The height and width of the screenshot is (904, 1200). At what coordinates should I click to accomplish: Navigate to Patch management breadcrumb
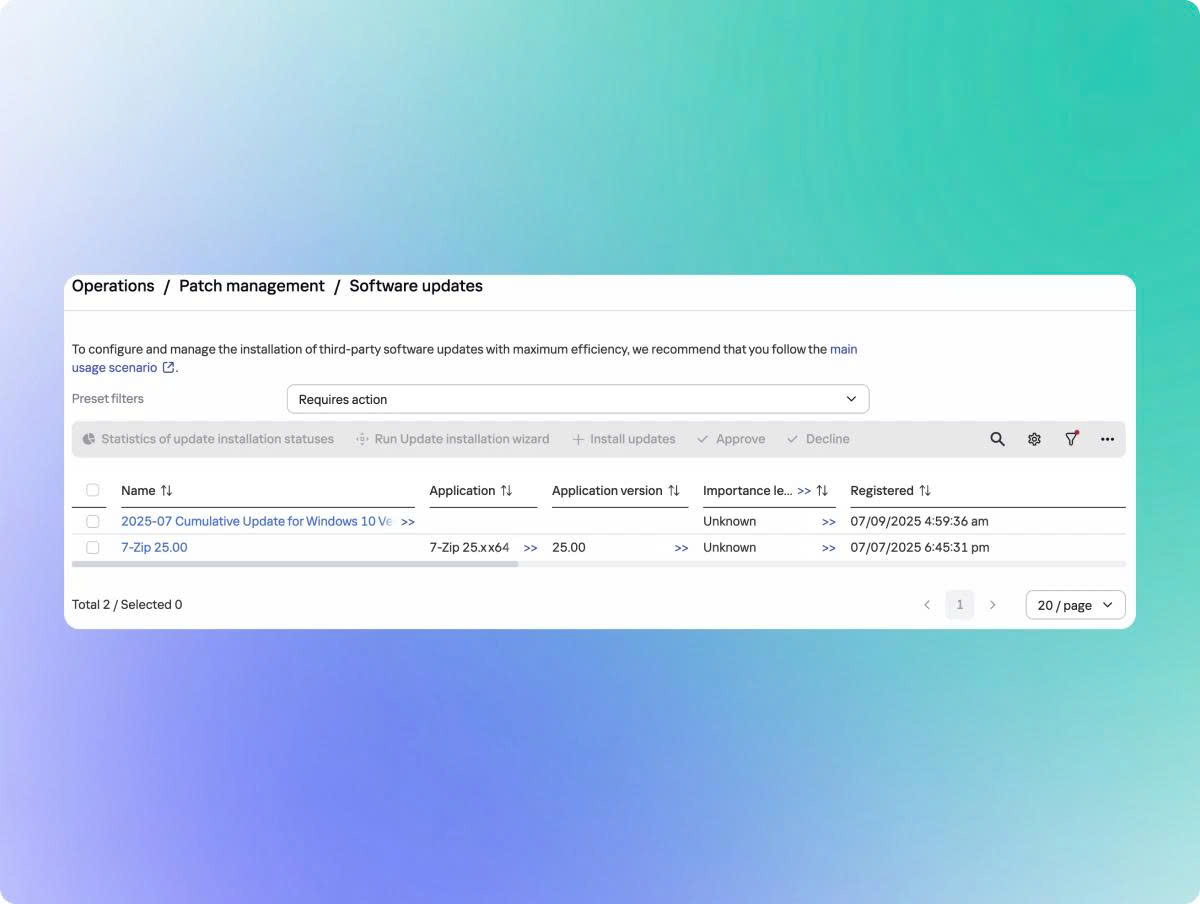coord(252,286)
